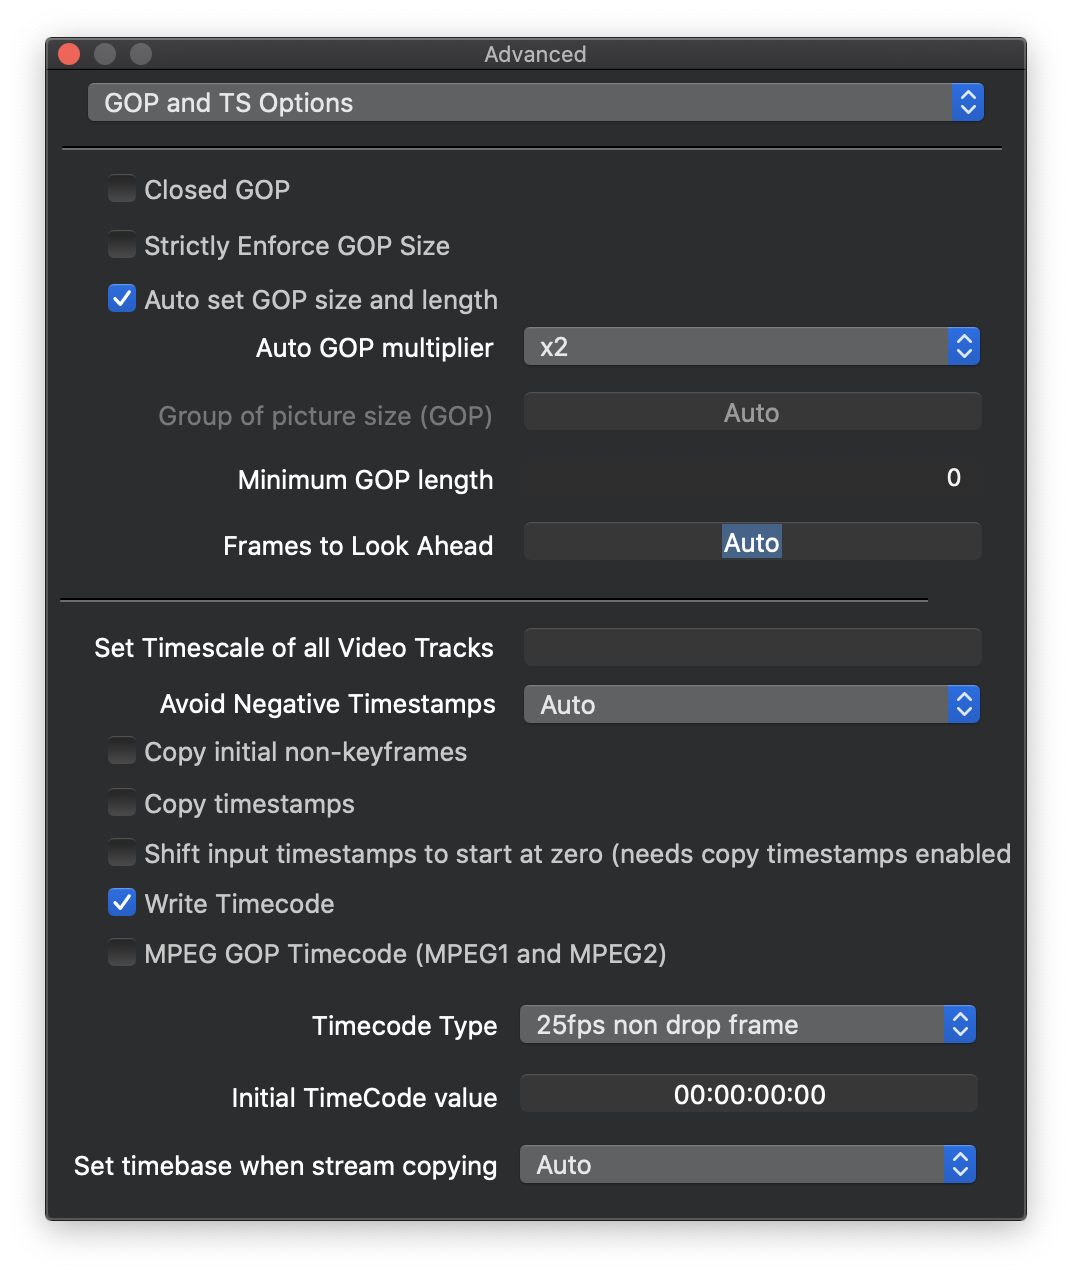The width and height of the screenshot is (1072, 1274).
Task: Open the Timecode Type dropdown
Action: 747,1025
